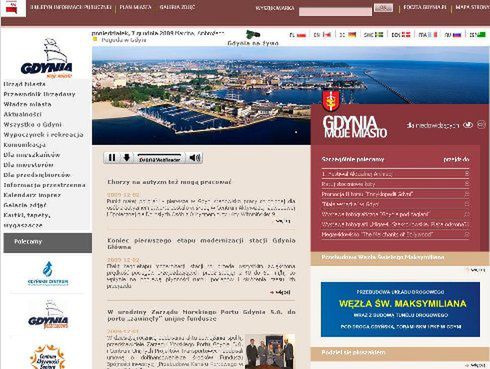Click the round icon right of the eye
The image size is (490, 369).
click(481, 124)
